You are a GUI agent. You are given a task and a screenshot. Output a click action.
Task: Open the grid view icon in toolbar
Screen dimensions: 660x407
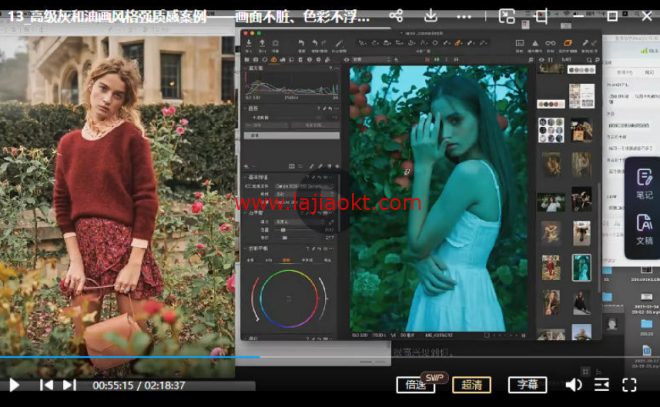tap(520, 43)
